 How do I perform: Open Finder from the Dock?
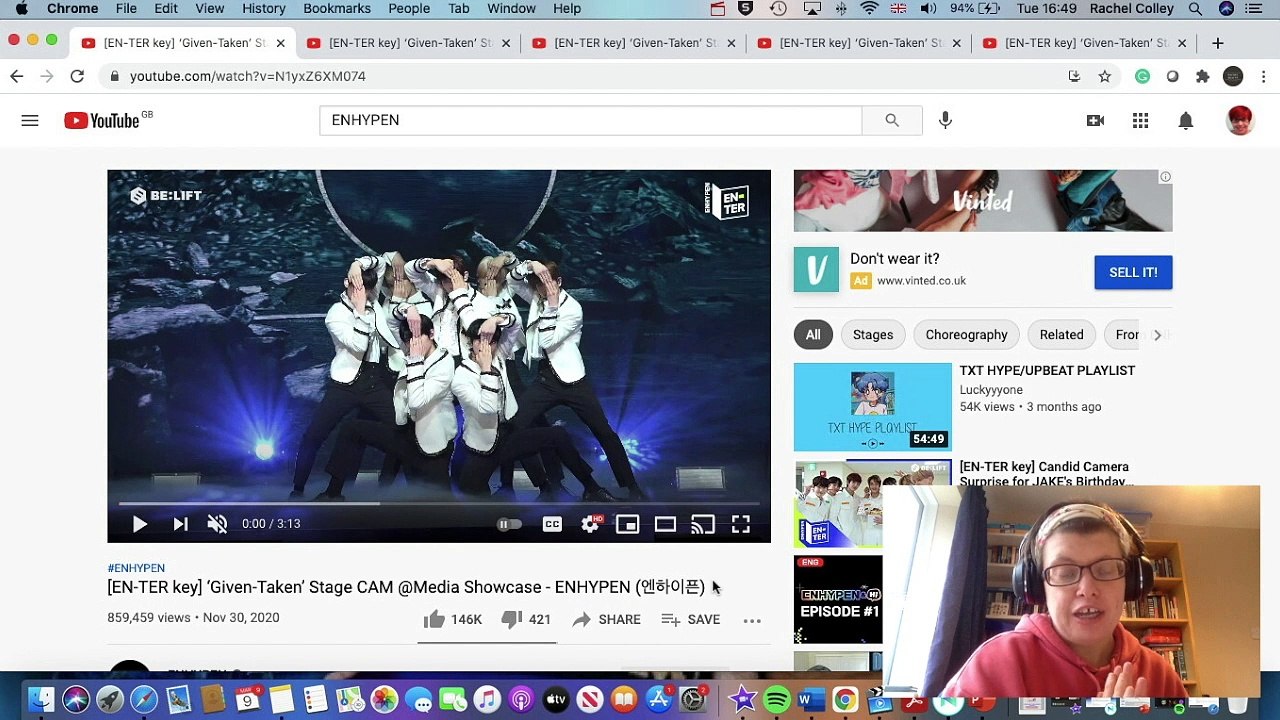click(x=41, y=700)
